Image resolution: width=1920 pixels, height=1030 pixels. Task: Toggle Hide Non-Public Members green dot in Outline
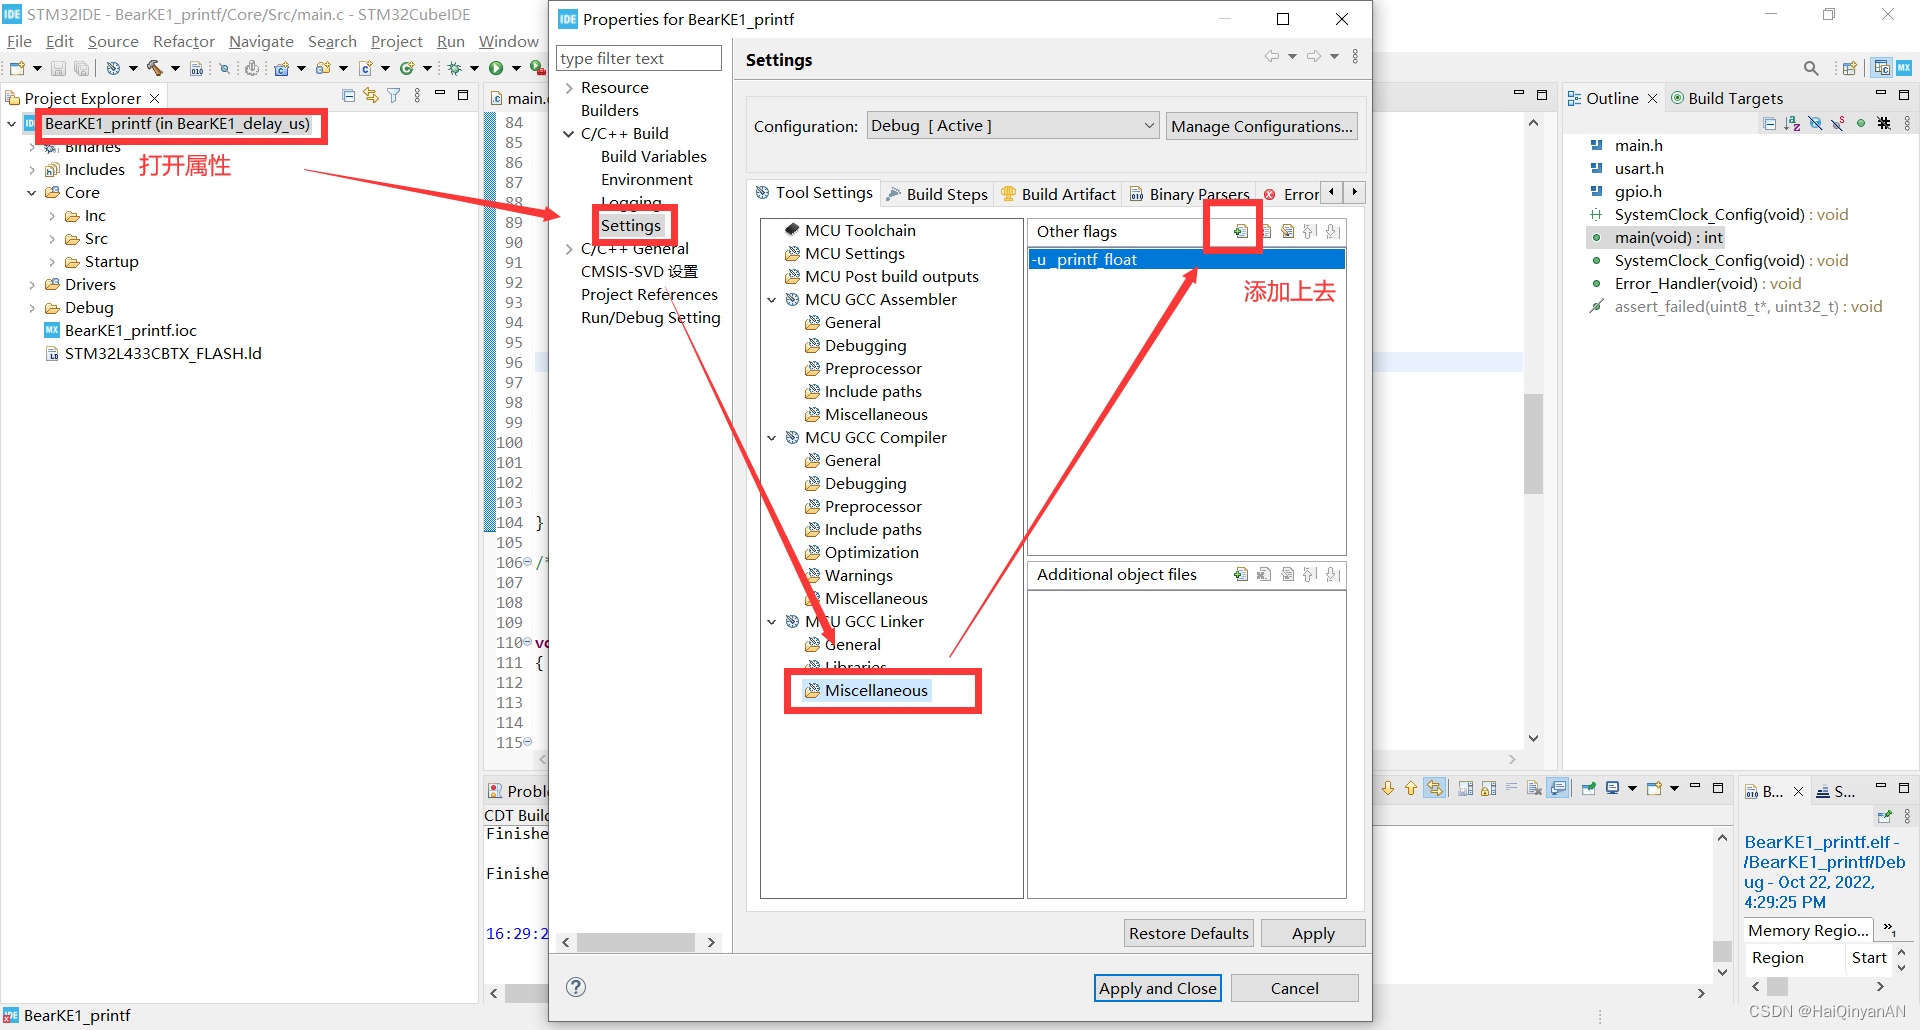point(1861,123)
